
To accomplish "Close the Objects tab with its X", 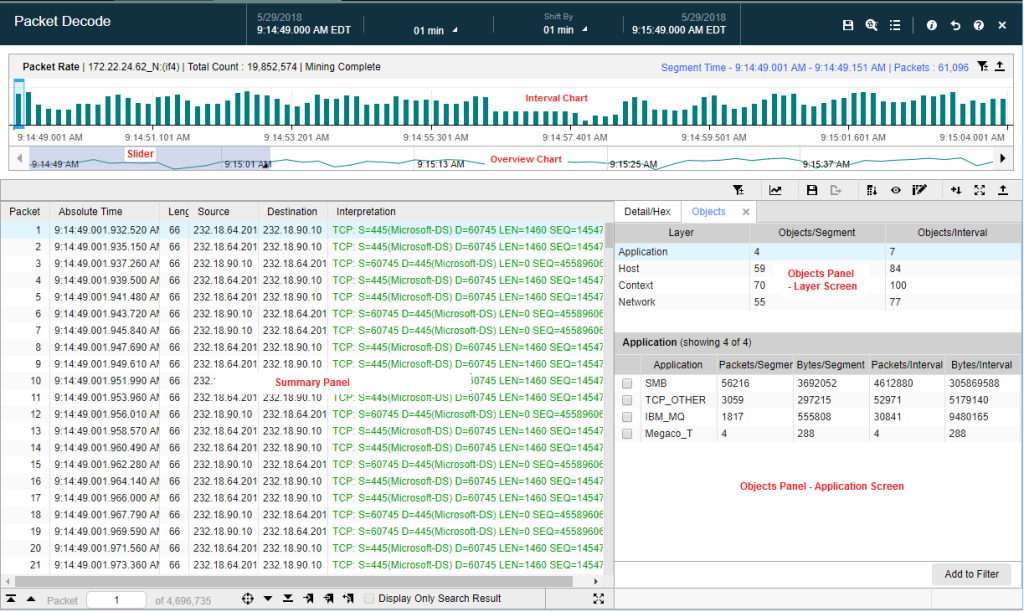I will click(746, 212).
